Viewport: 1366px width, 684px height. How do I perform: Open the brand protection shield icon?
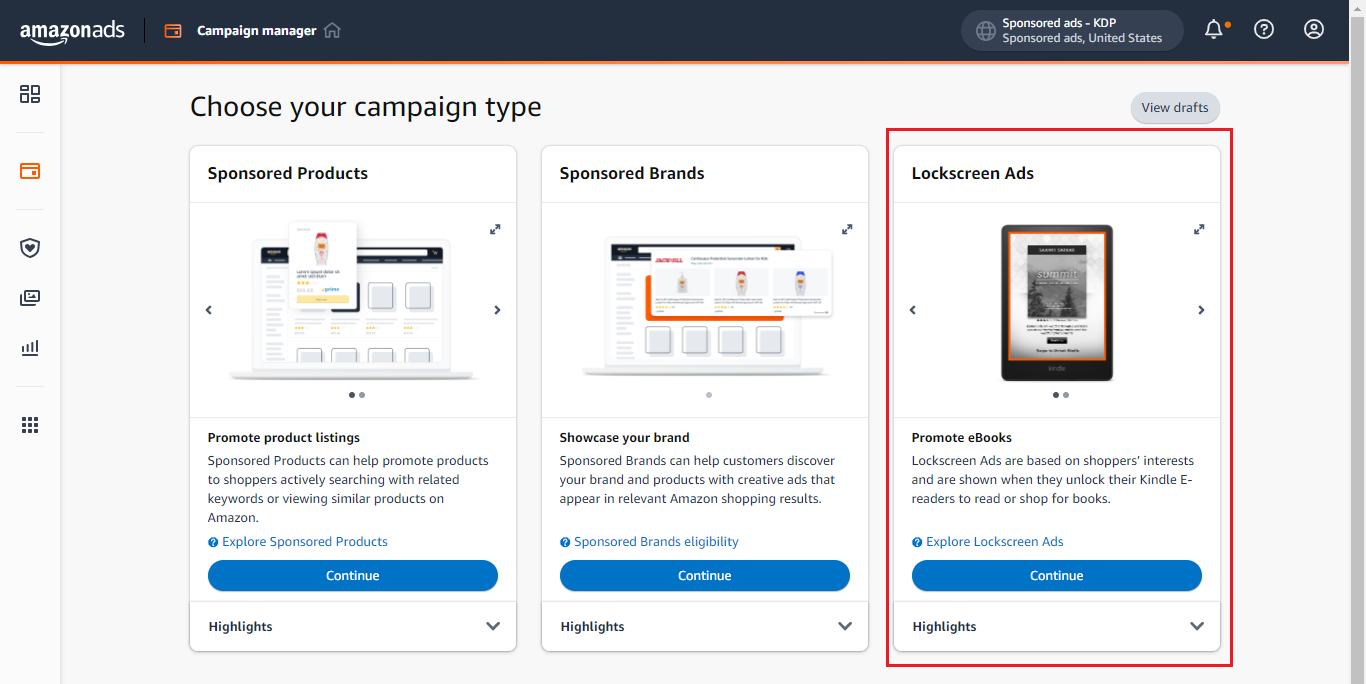click(x=30, y=248)
